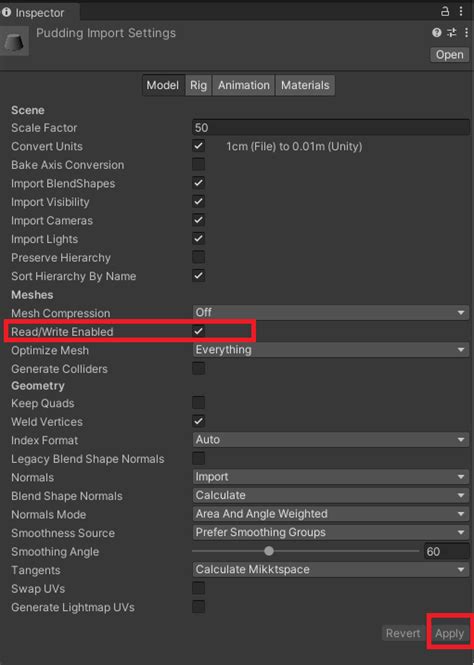The width and height of the screenshot is (474, 665).
Task: Click the Smoothing Angle slider handle
Action: (x=269, y=551)
